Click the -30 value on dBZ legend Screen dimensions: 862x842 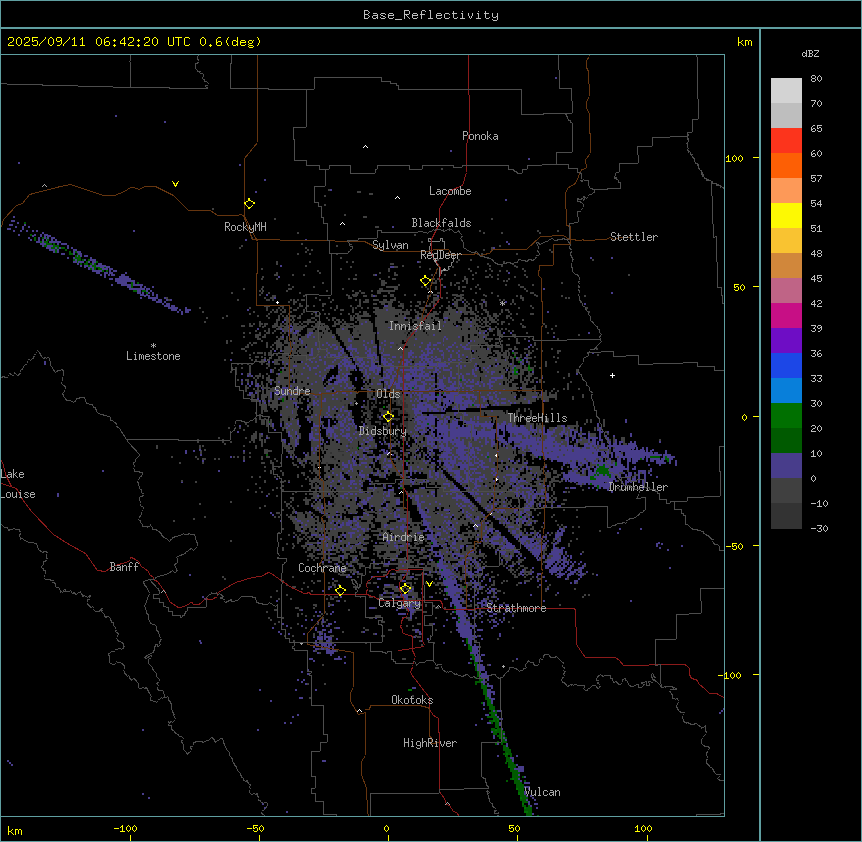pos(819,528)
